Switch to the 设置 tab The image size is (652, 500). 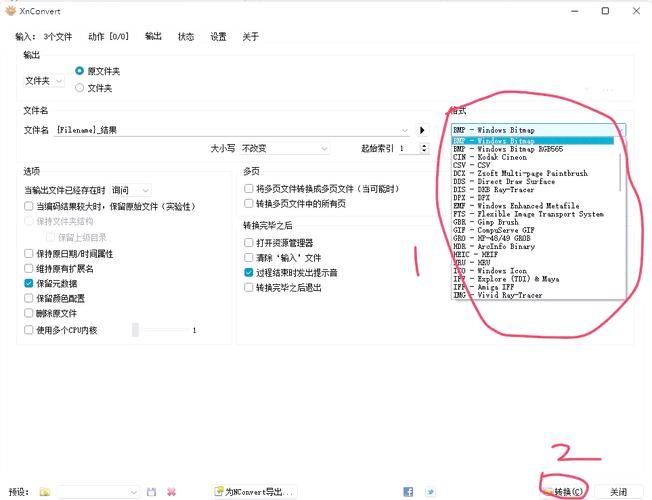218,37
